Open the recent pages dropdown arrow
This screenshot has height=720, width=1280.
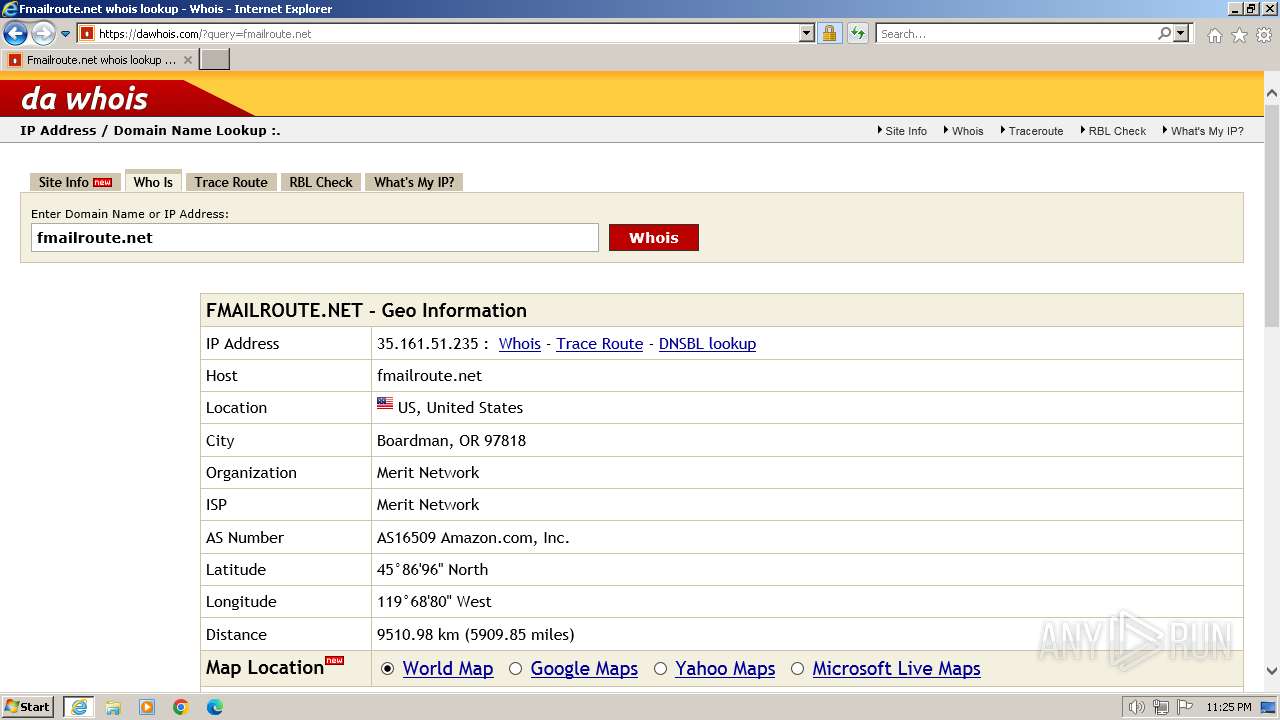[x=66, y=34]
